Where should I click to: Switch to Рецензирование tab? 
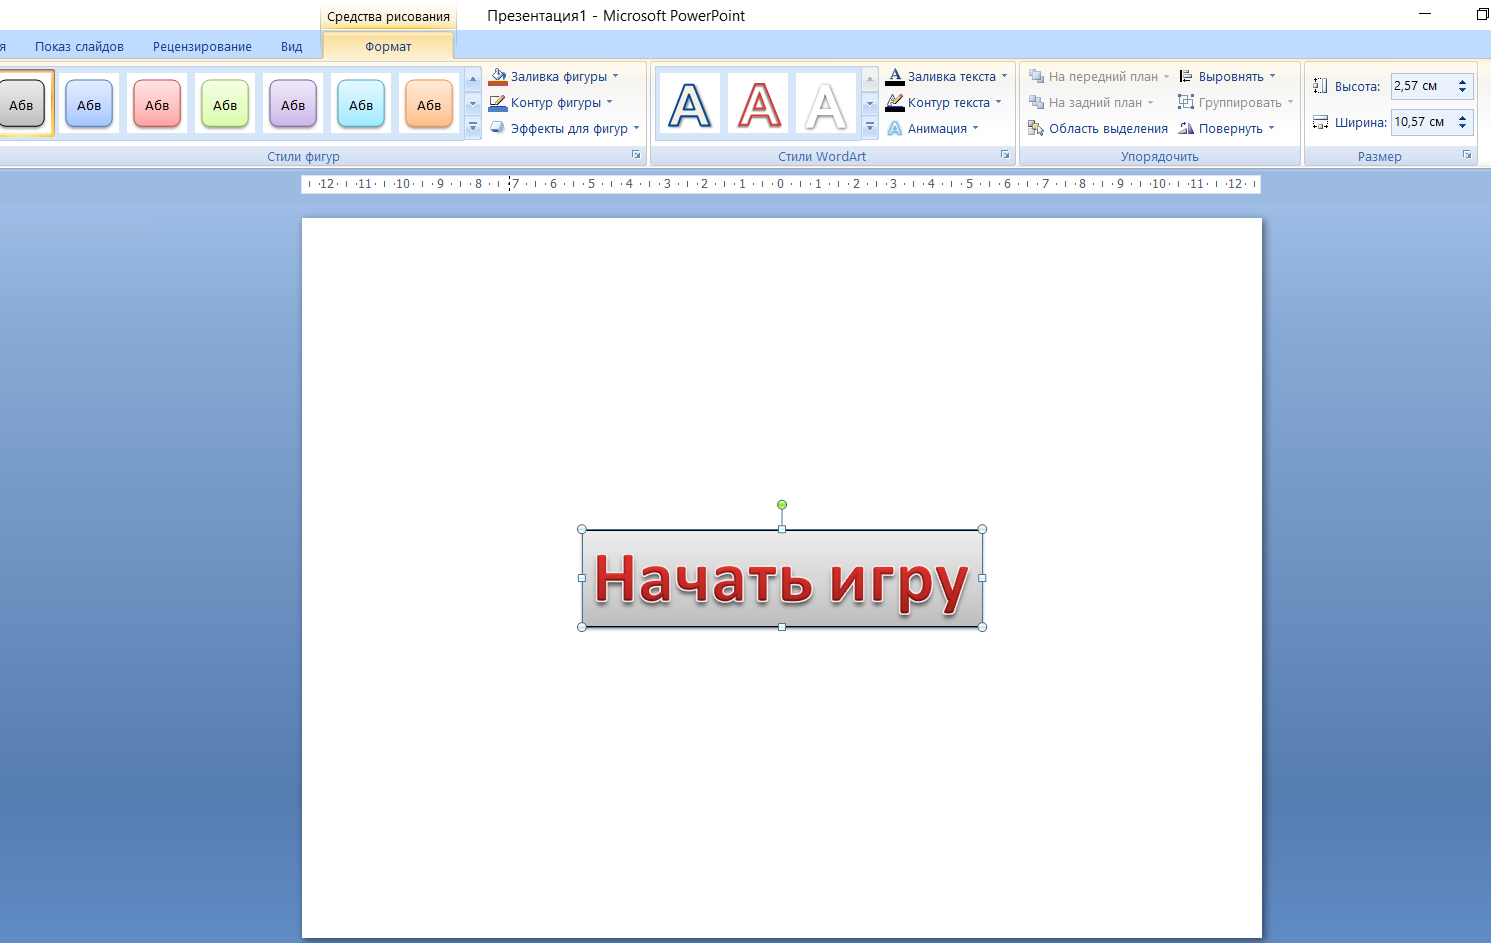[202, 46]
